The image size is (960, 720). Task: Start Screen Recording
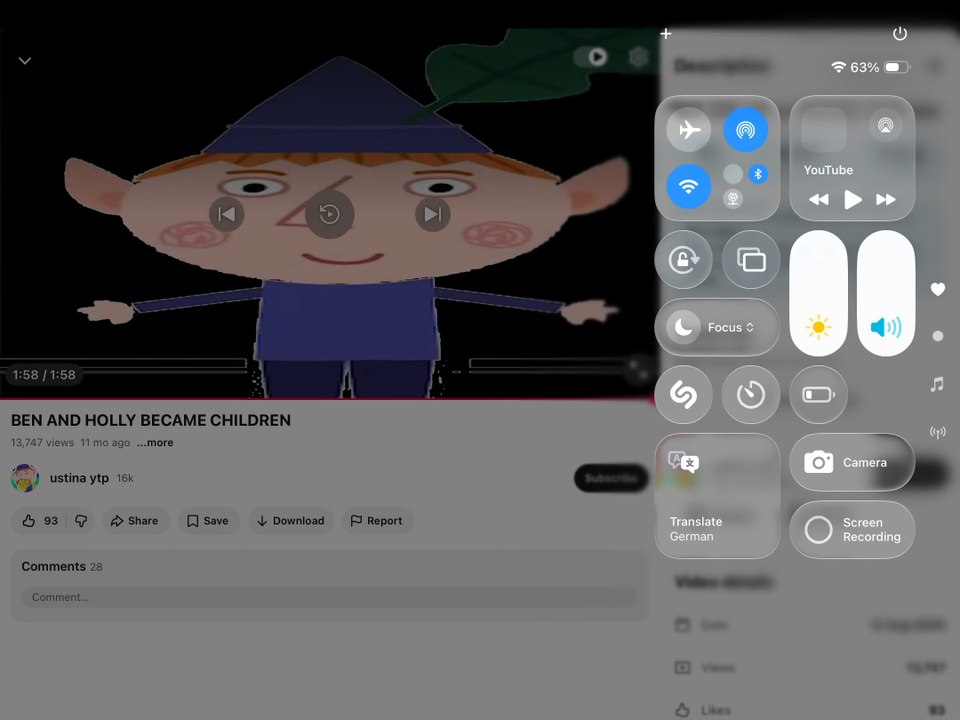852,530
